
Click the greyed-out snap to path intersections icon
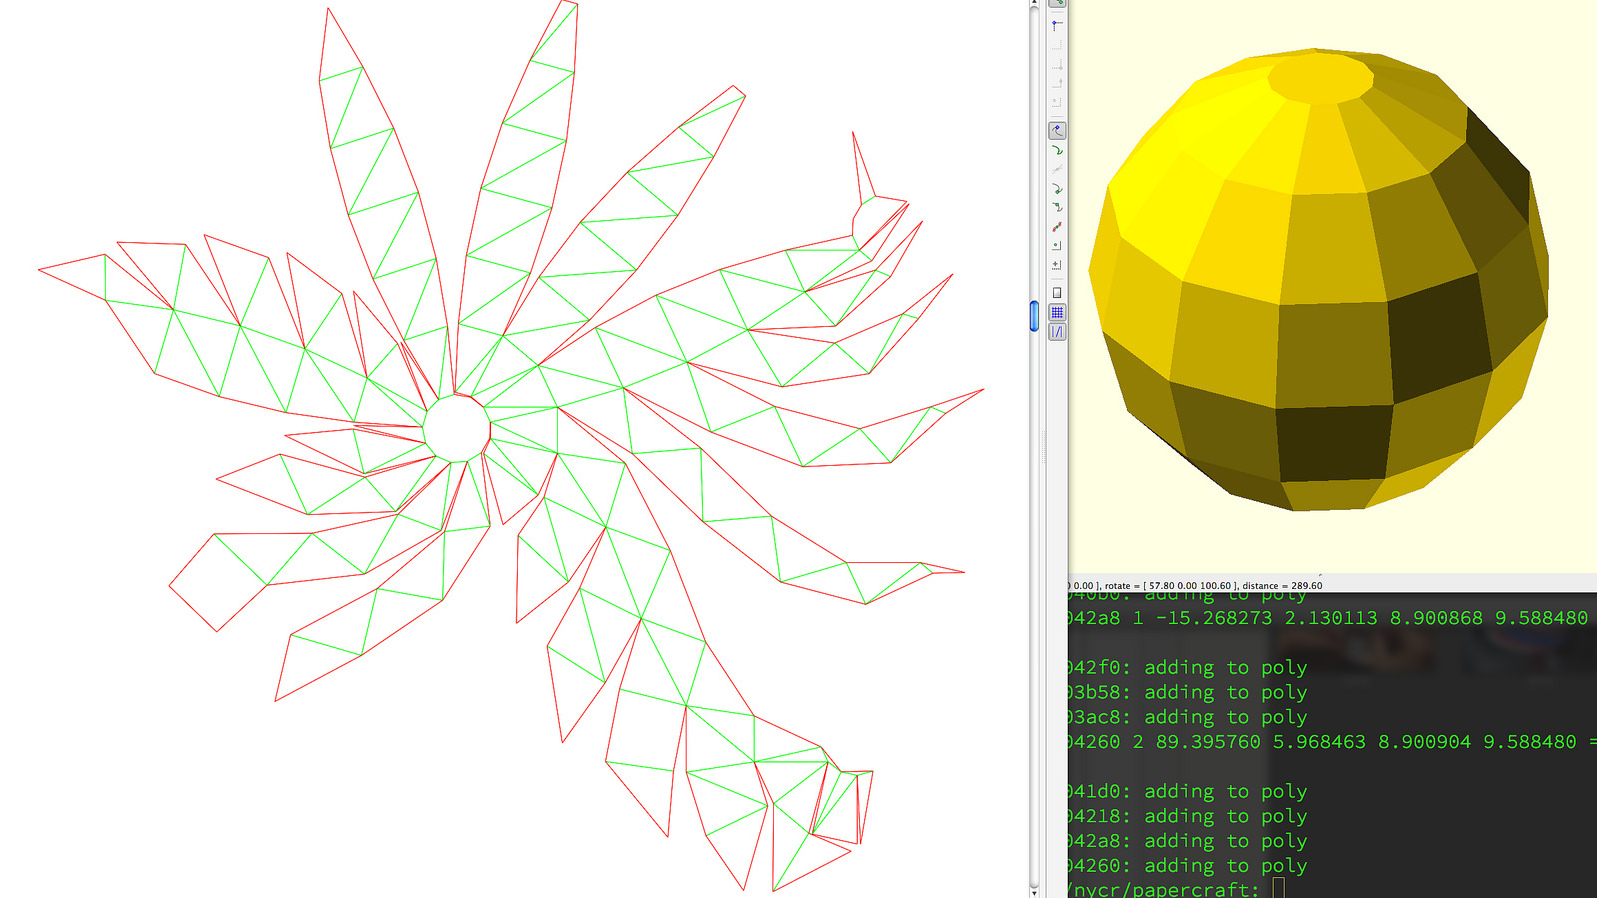pos(1057,169)
